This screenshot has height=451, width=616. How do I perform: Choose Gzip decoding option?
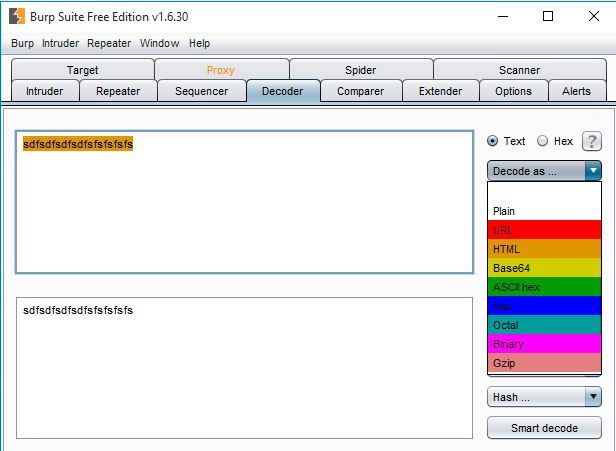[544, 363]
